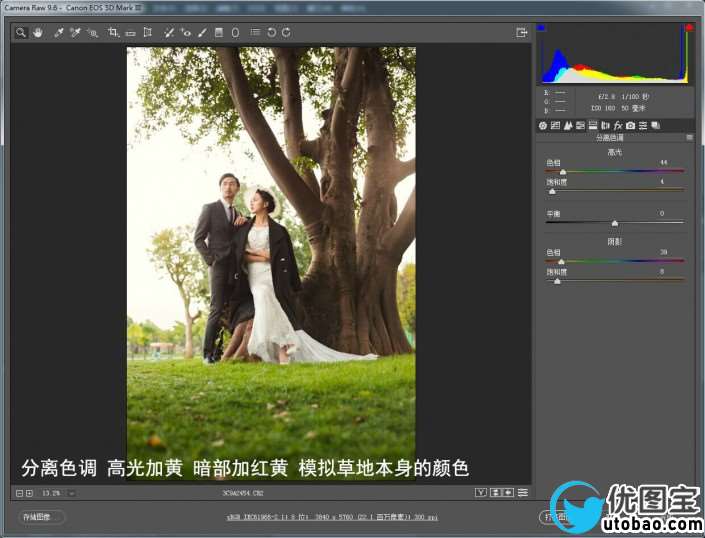Open the zoom level dropdown

pos(72,493)
